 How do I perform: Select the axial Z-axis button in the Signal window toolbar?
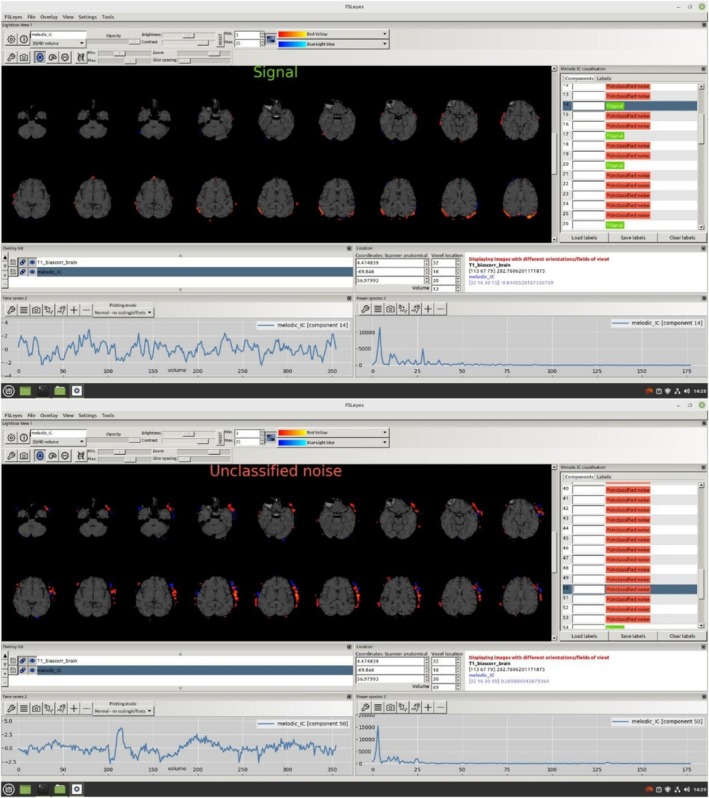point(40,58)
